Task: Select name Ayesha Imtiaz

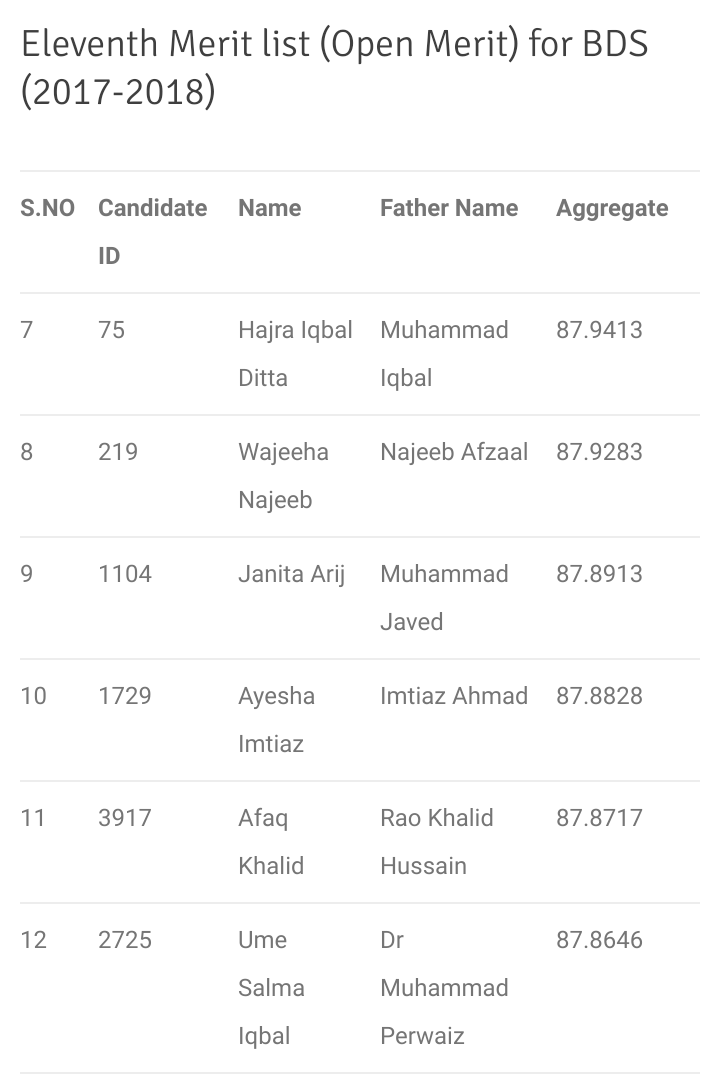Action: click(276, 719)
